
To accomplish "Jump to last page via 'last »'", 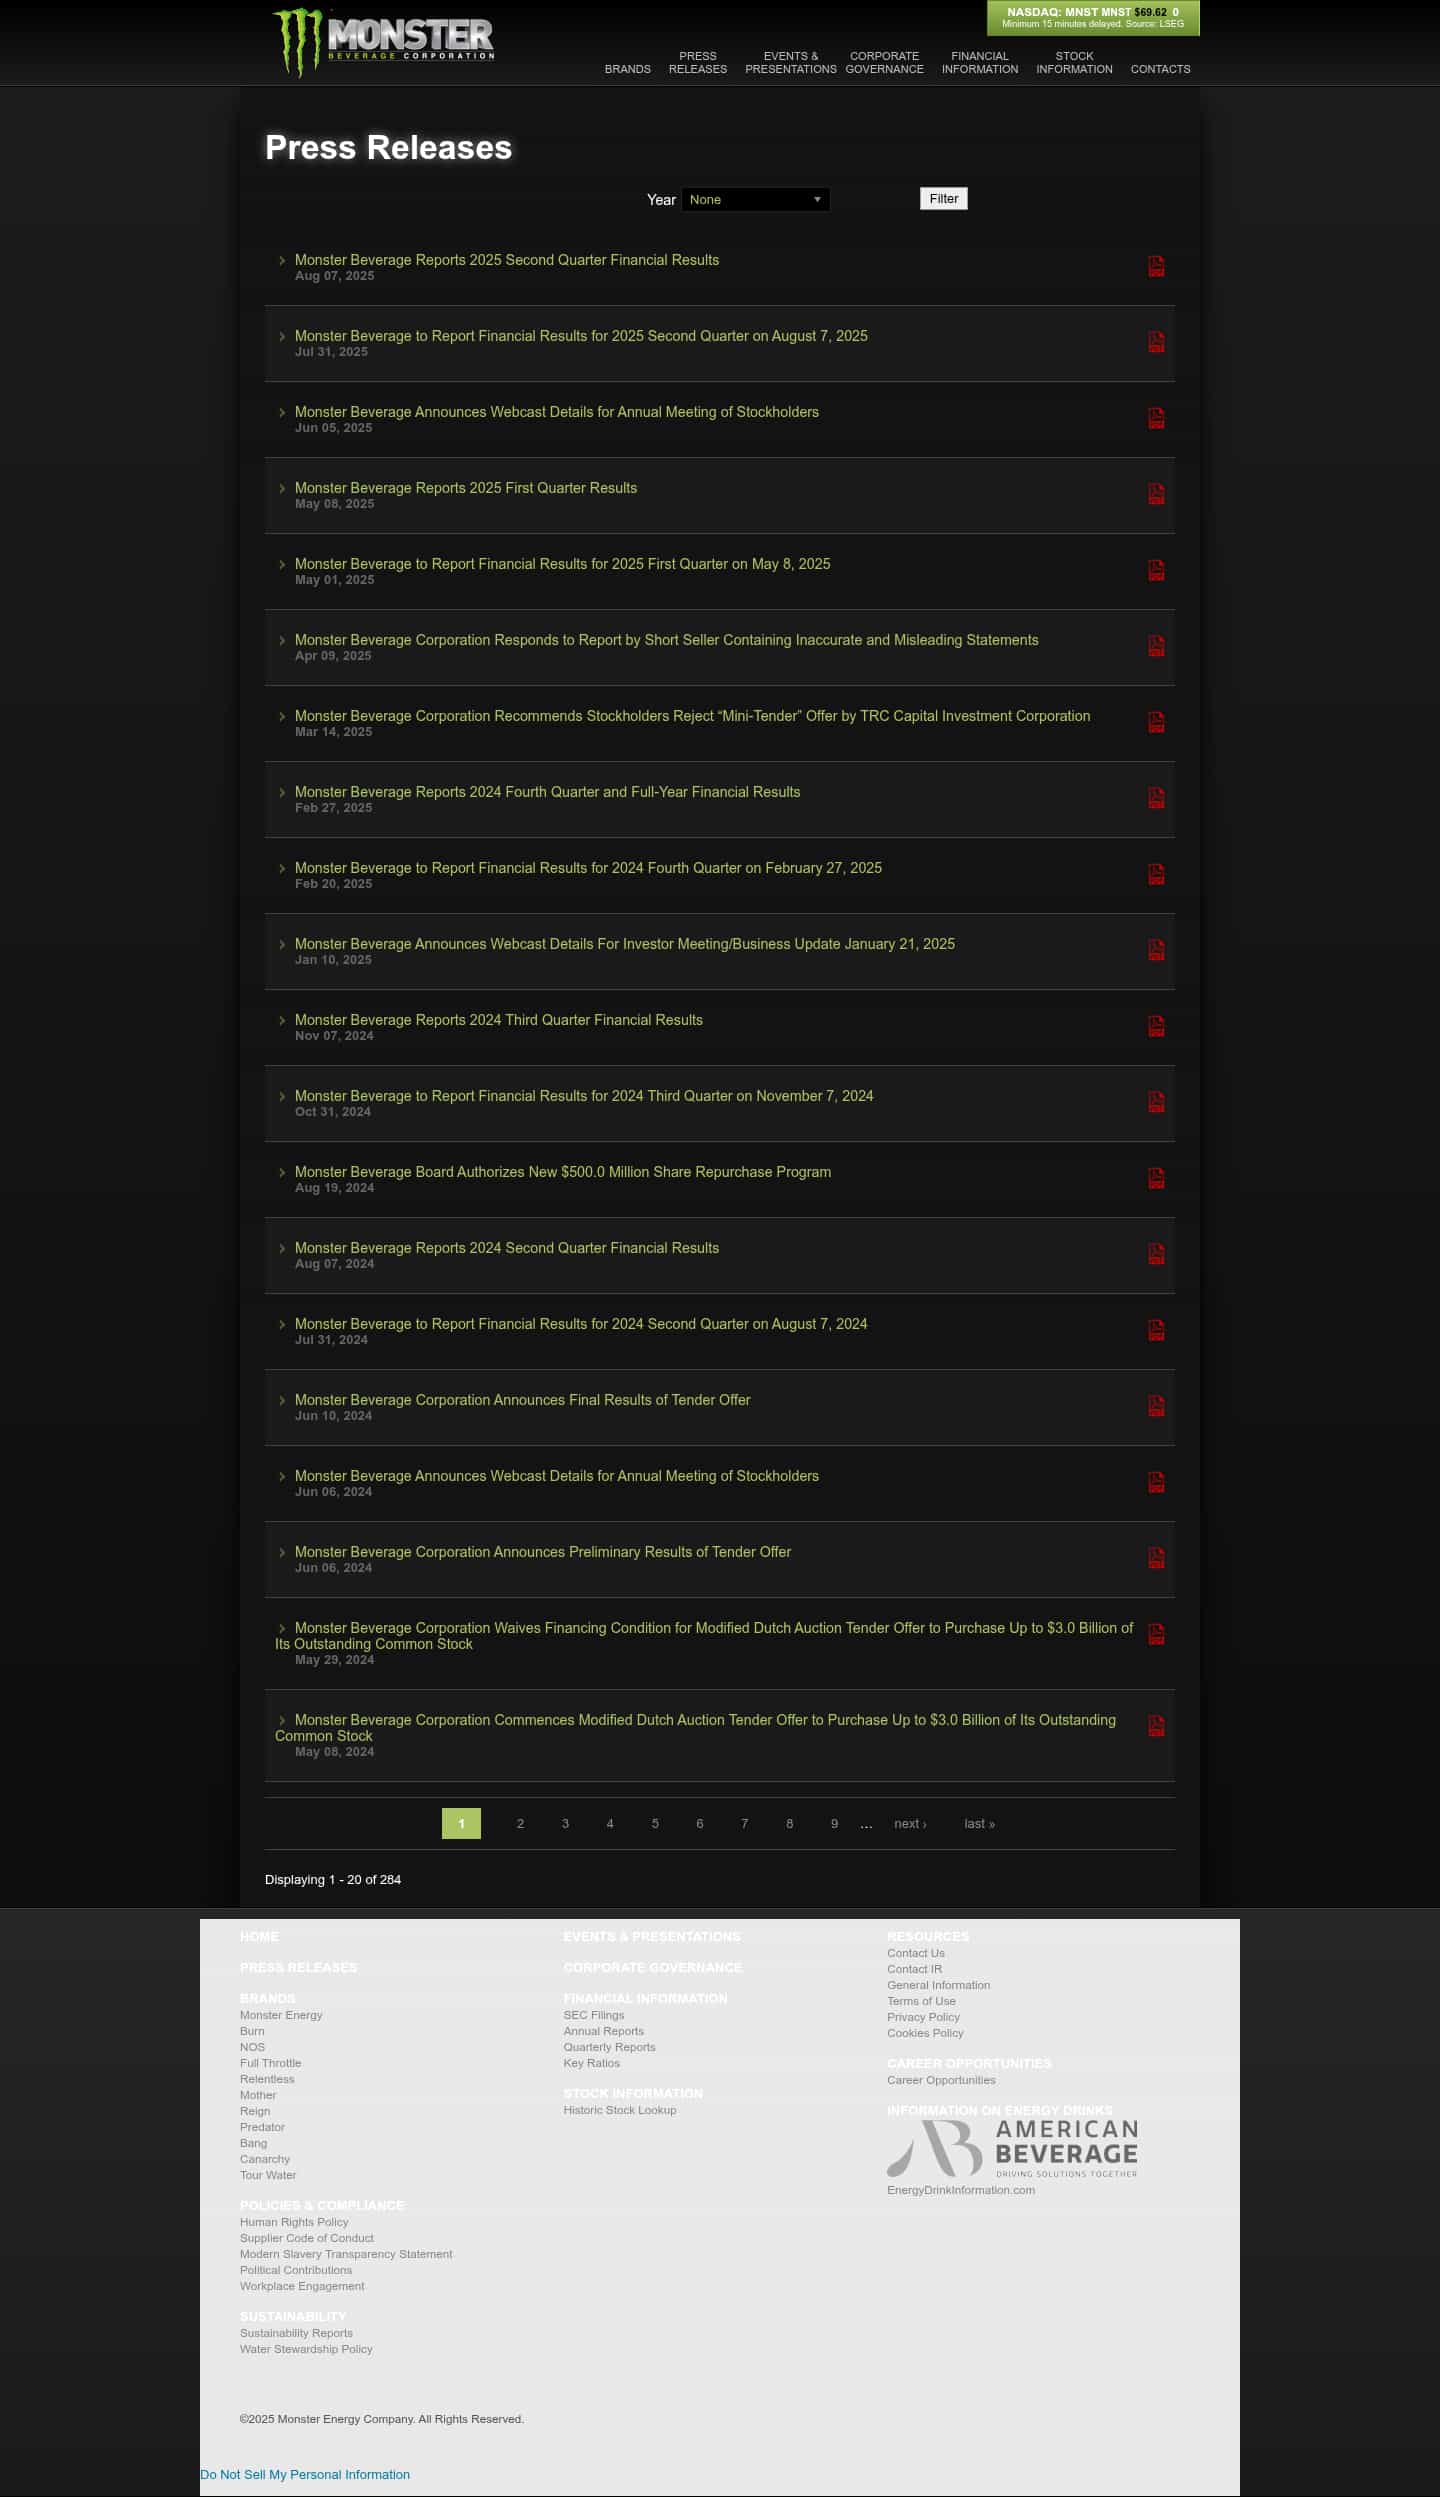I will point(979,1824).
